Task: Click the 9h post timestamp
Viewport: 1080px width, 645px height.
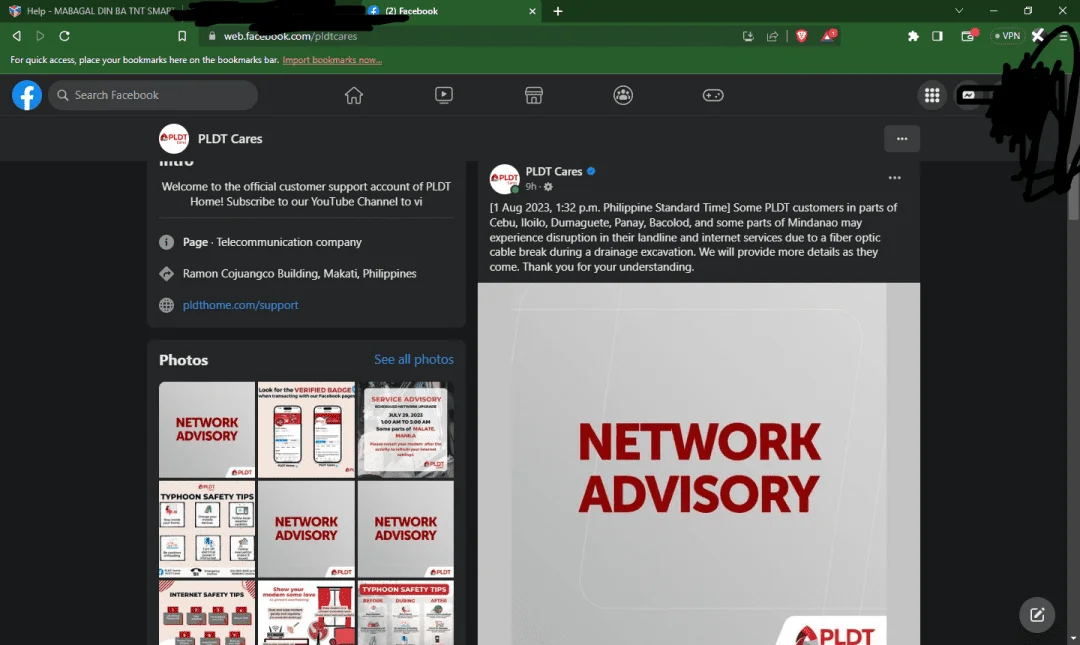Action: [x=530, y=187]
